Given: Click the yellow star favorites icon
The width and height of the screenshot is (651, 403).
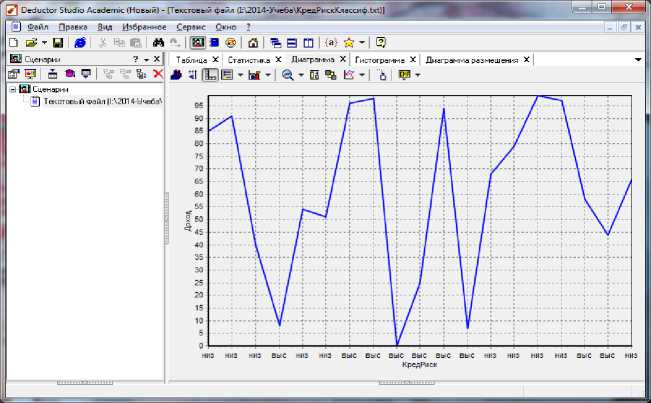Looking at the screenshot, I should (x=349, y=43).
